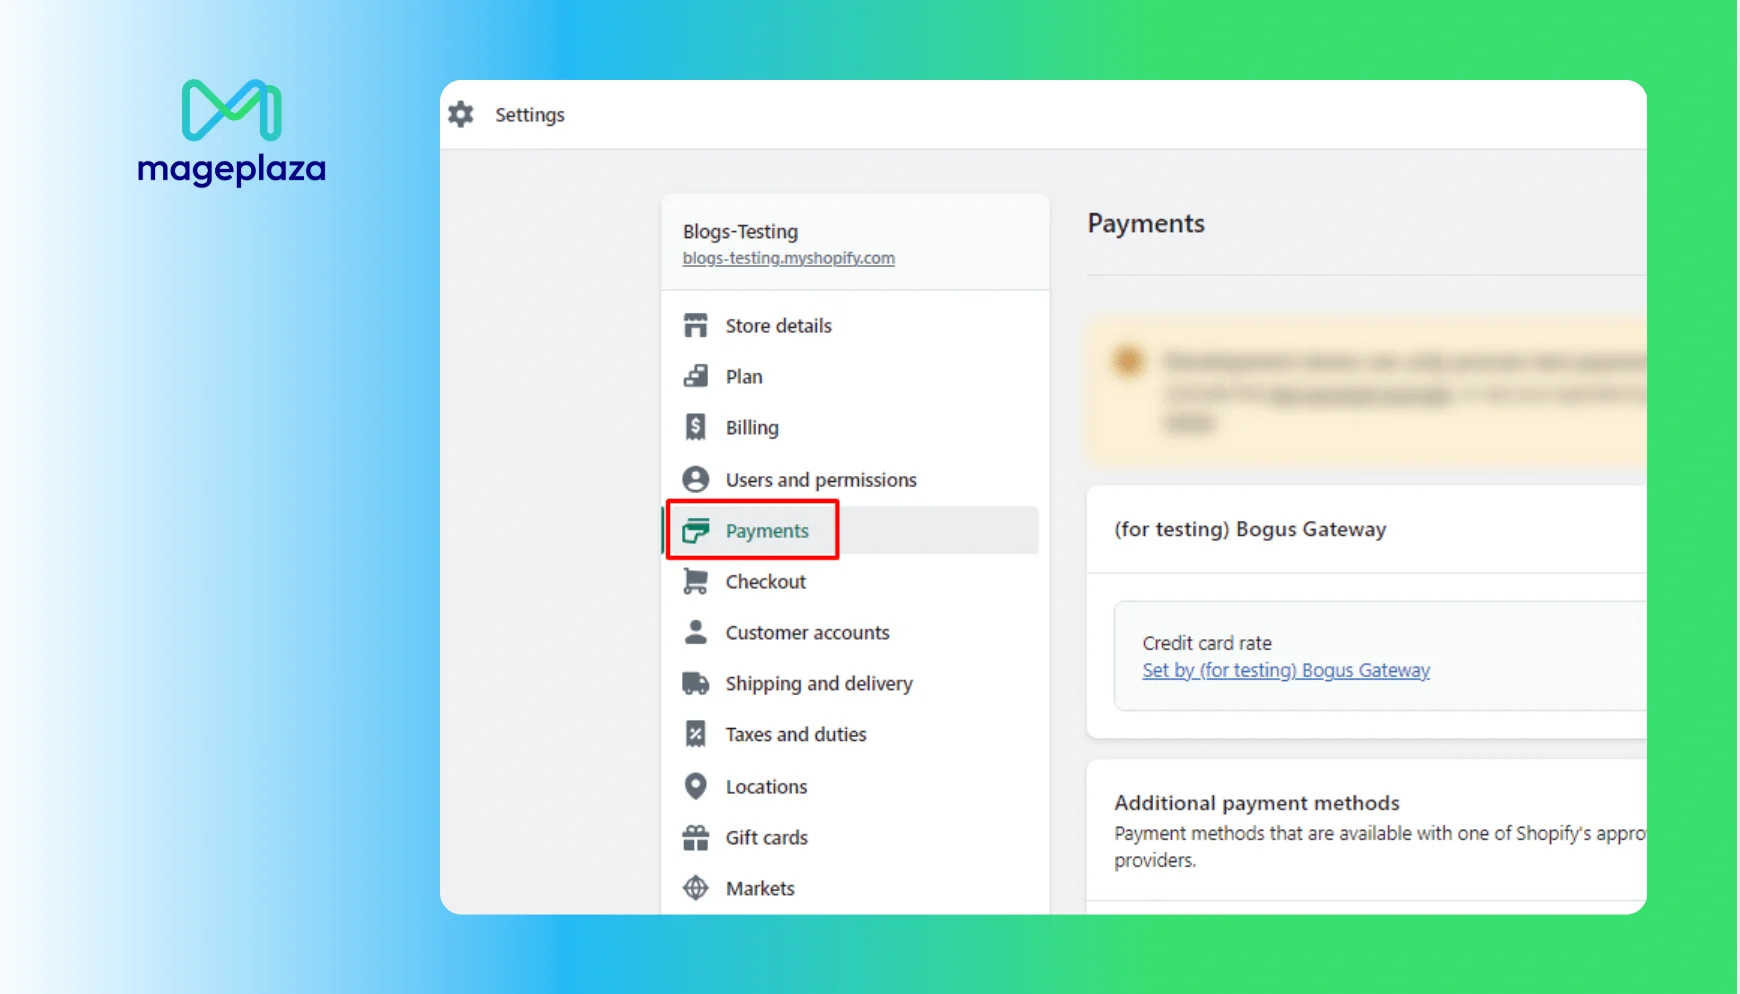Click 'Set by (for testing) Bogus Gateway' link
The height and width of the screenshot is (994, 1740).
[1286, 670]
